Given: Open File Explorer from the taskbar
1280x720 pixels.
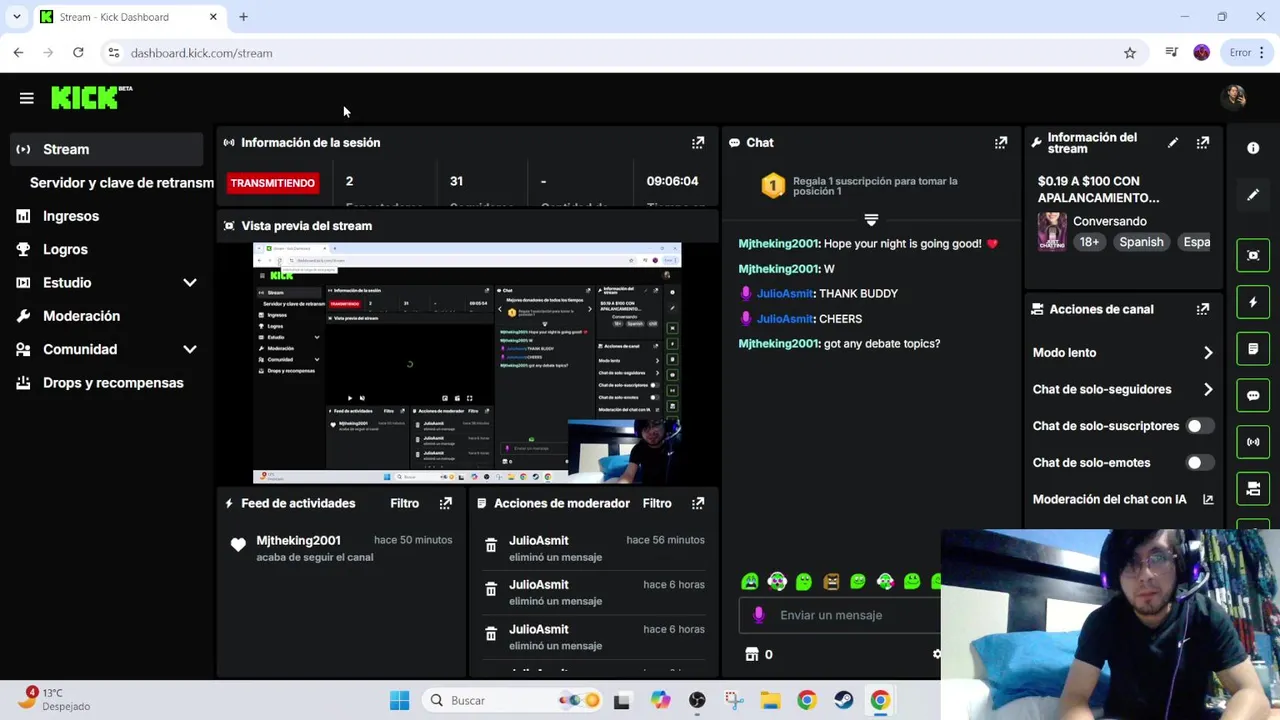Looking at the screenshot, I should pos(770,700).
